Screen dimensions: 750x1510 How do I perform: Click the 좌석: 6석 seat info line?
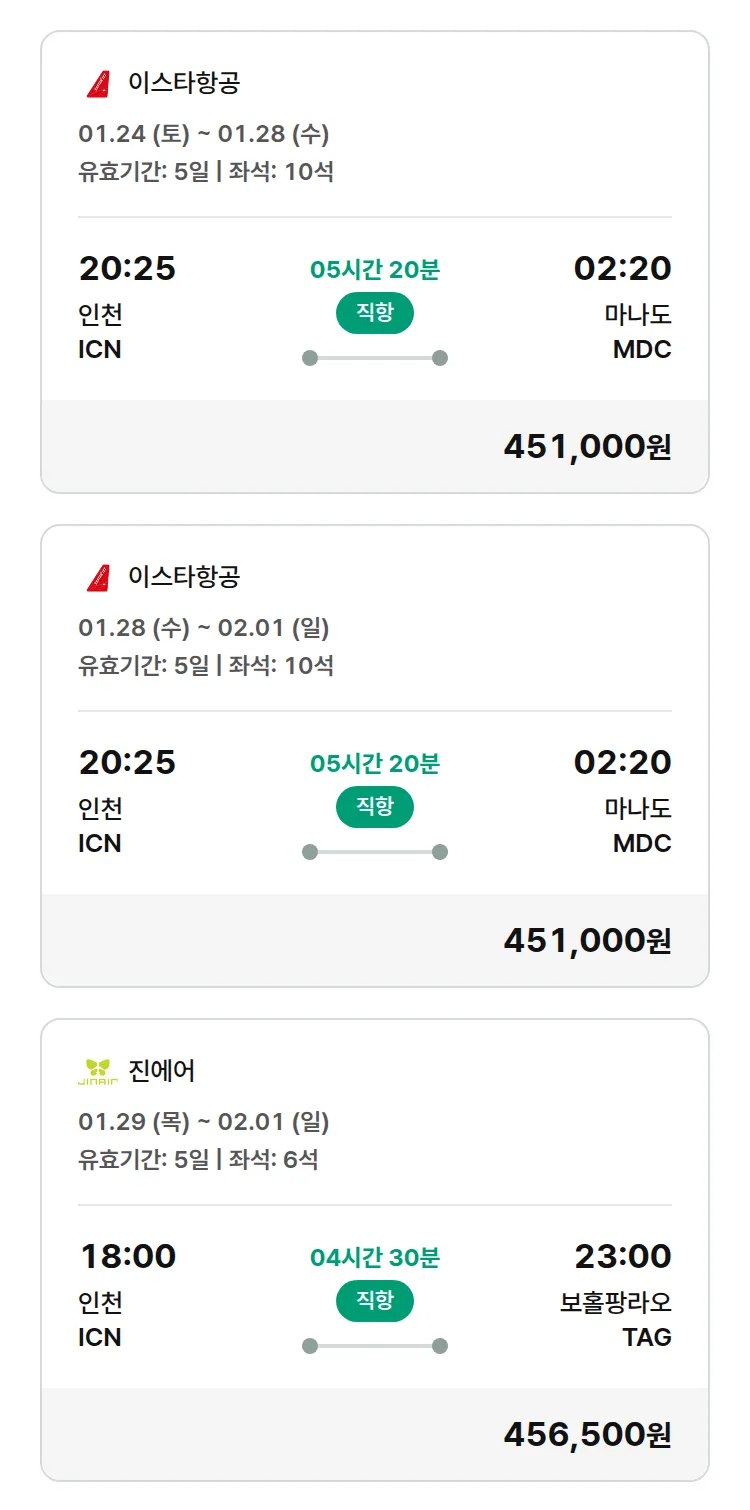tap(273, 1160)
